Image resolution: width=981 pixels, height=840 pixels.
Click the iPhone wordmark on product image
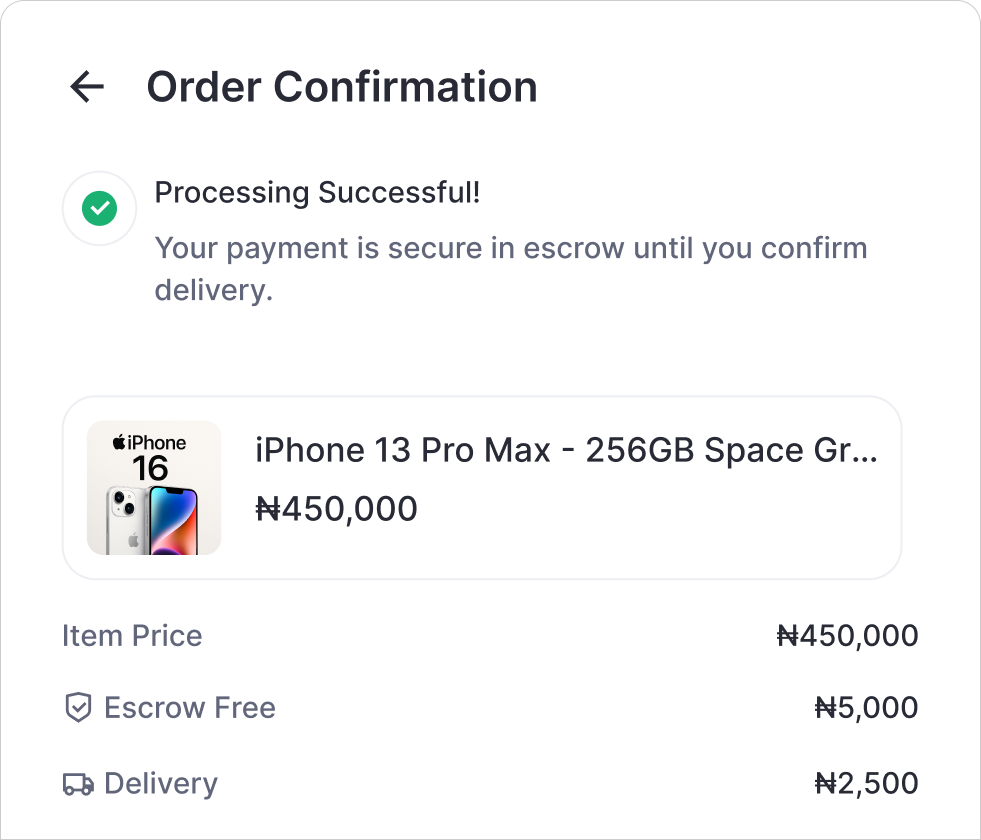click(156, 442)
